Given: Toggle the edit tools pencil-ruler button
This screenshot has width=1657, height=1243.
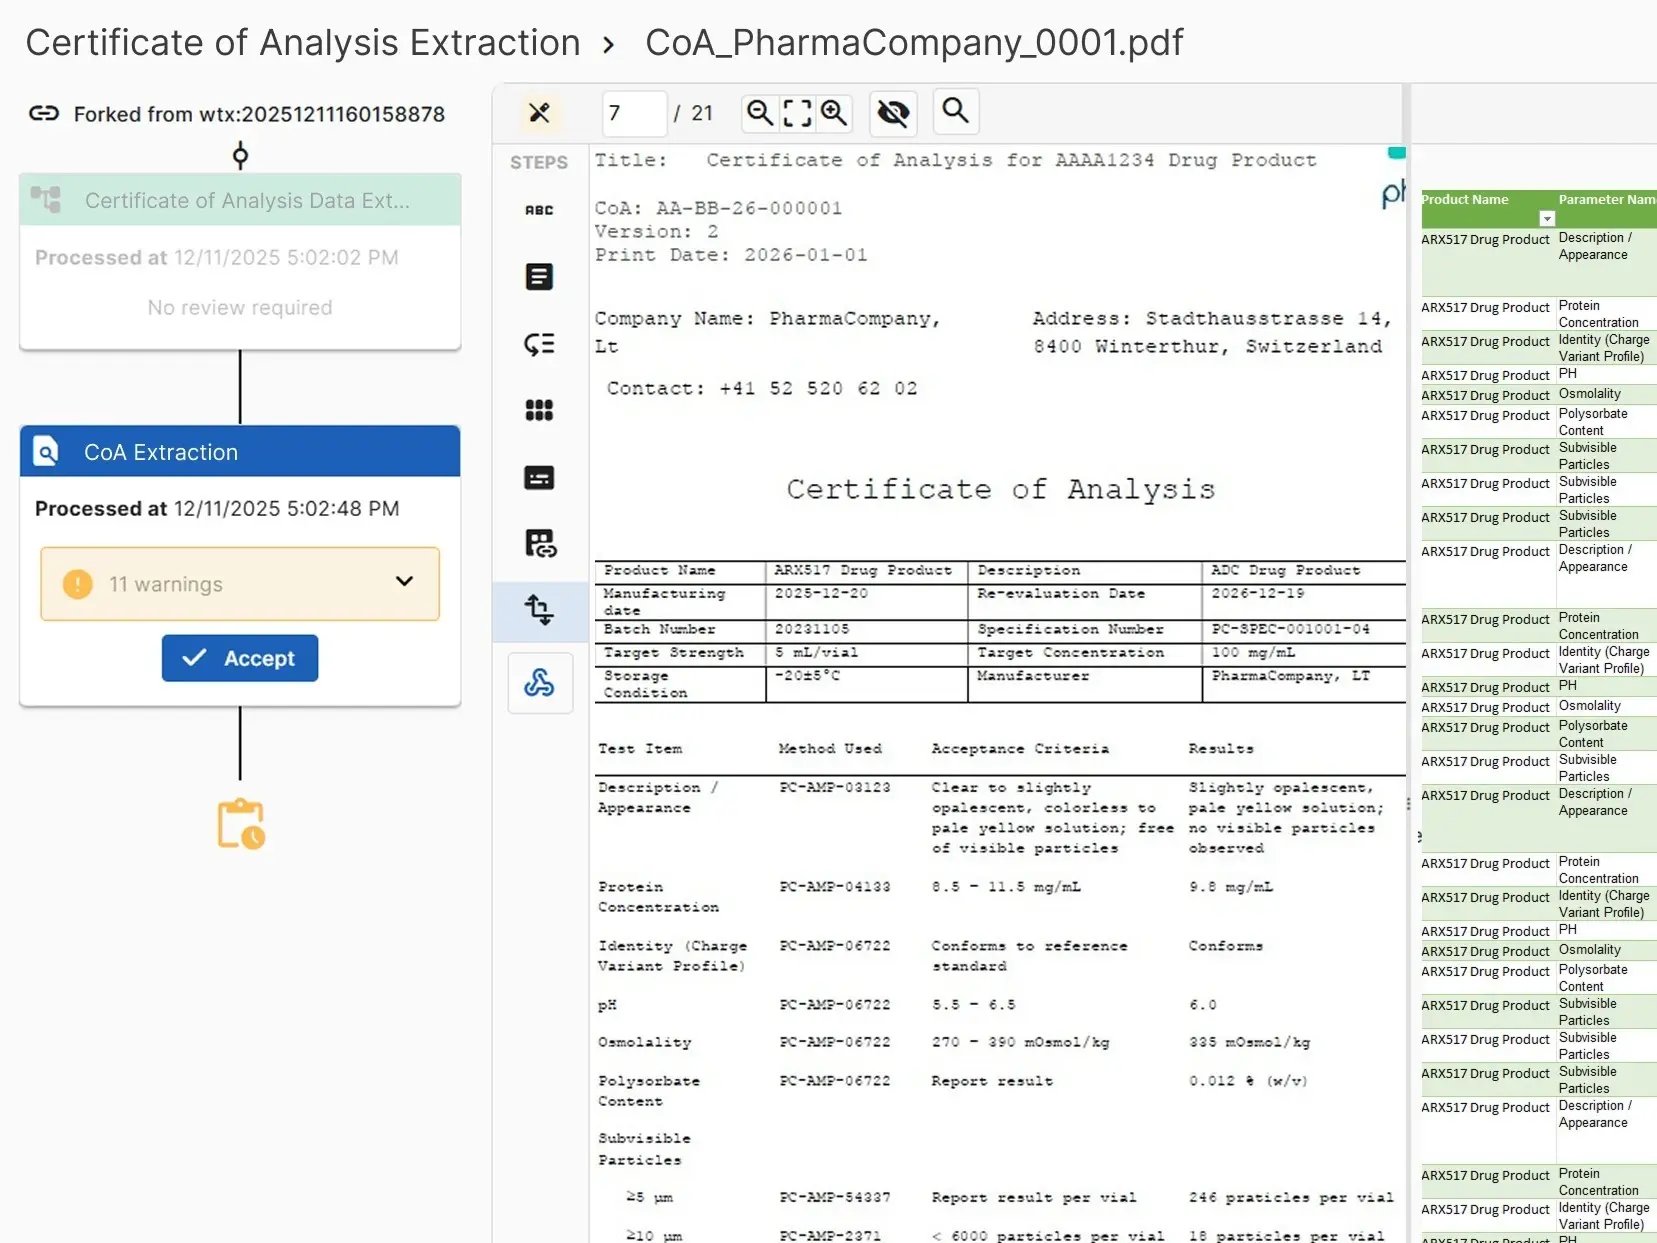Looking at the screenshot, I should [539, 113].
